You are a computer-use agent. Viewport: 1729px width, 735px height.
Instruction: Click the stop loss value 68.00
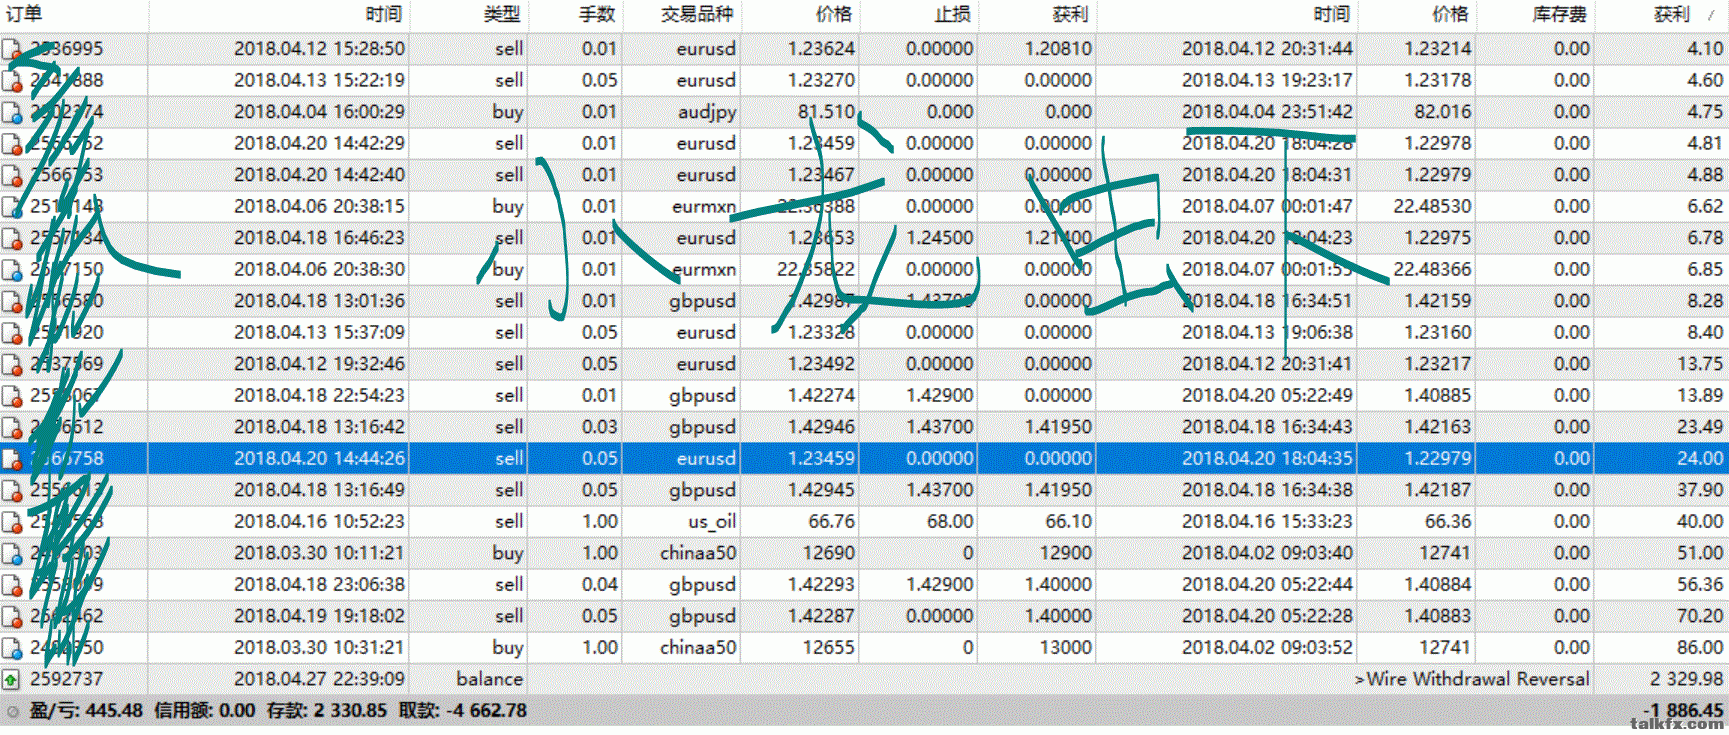tap(950, 521)
